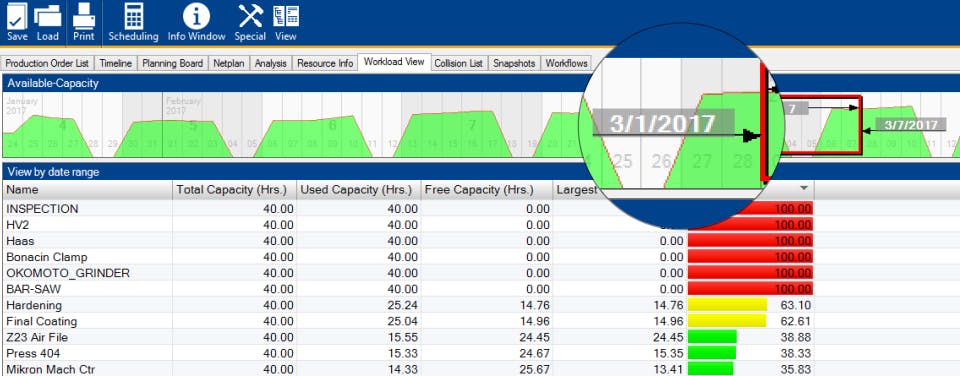Sort by Used Capacity (Hrs.) column header
Image resolution: width=960 pixels, height=376 pixels.
[359, 190]
